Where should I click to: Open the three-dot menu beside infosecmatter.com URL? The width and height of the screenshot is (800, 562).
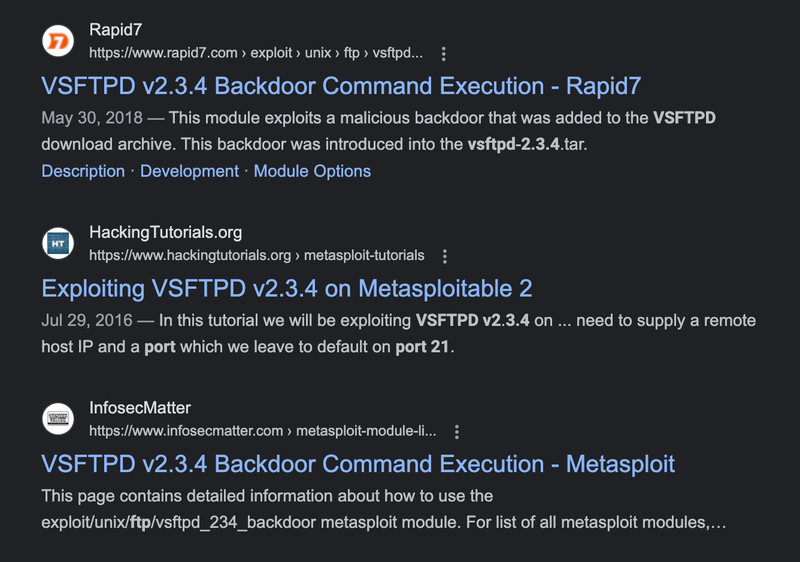click(457, 432)
